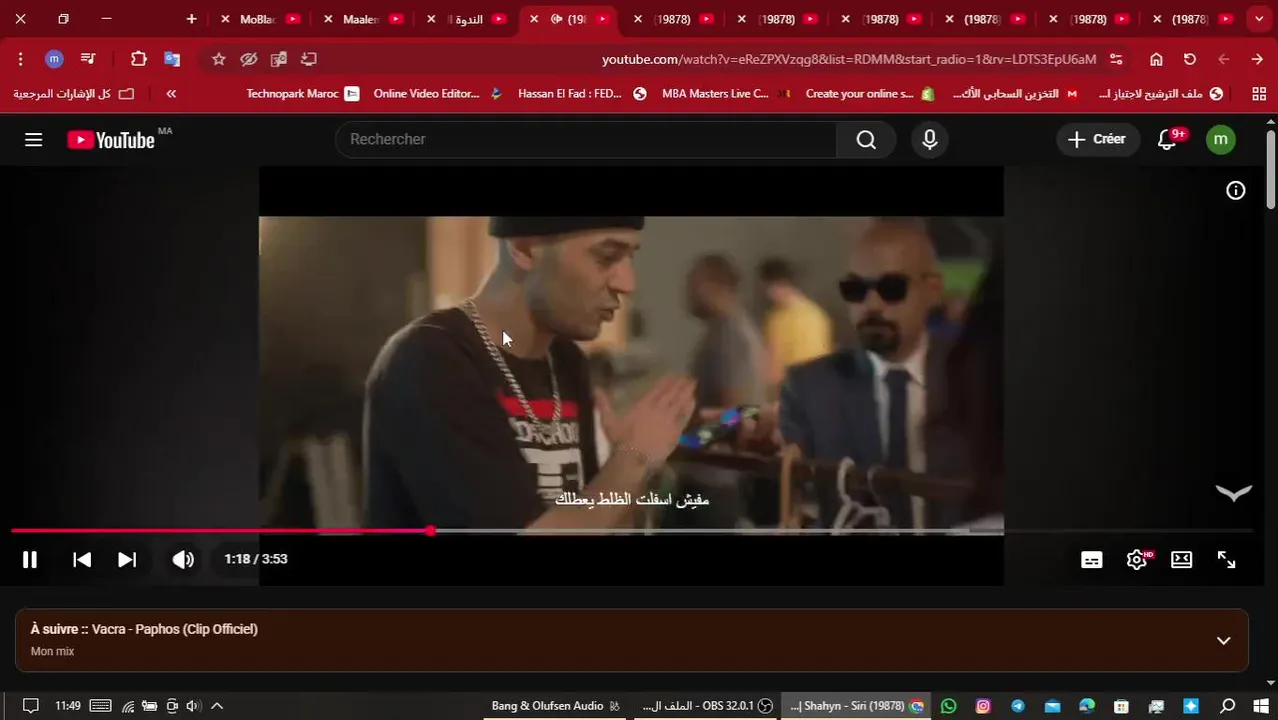This screenshot has width=1278, height=720.
Task: Open WhatsApp from taskbar
Action: [x=949, y=706]
